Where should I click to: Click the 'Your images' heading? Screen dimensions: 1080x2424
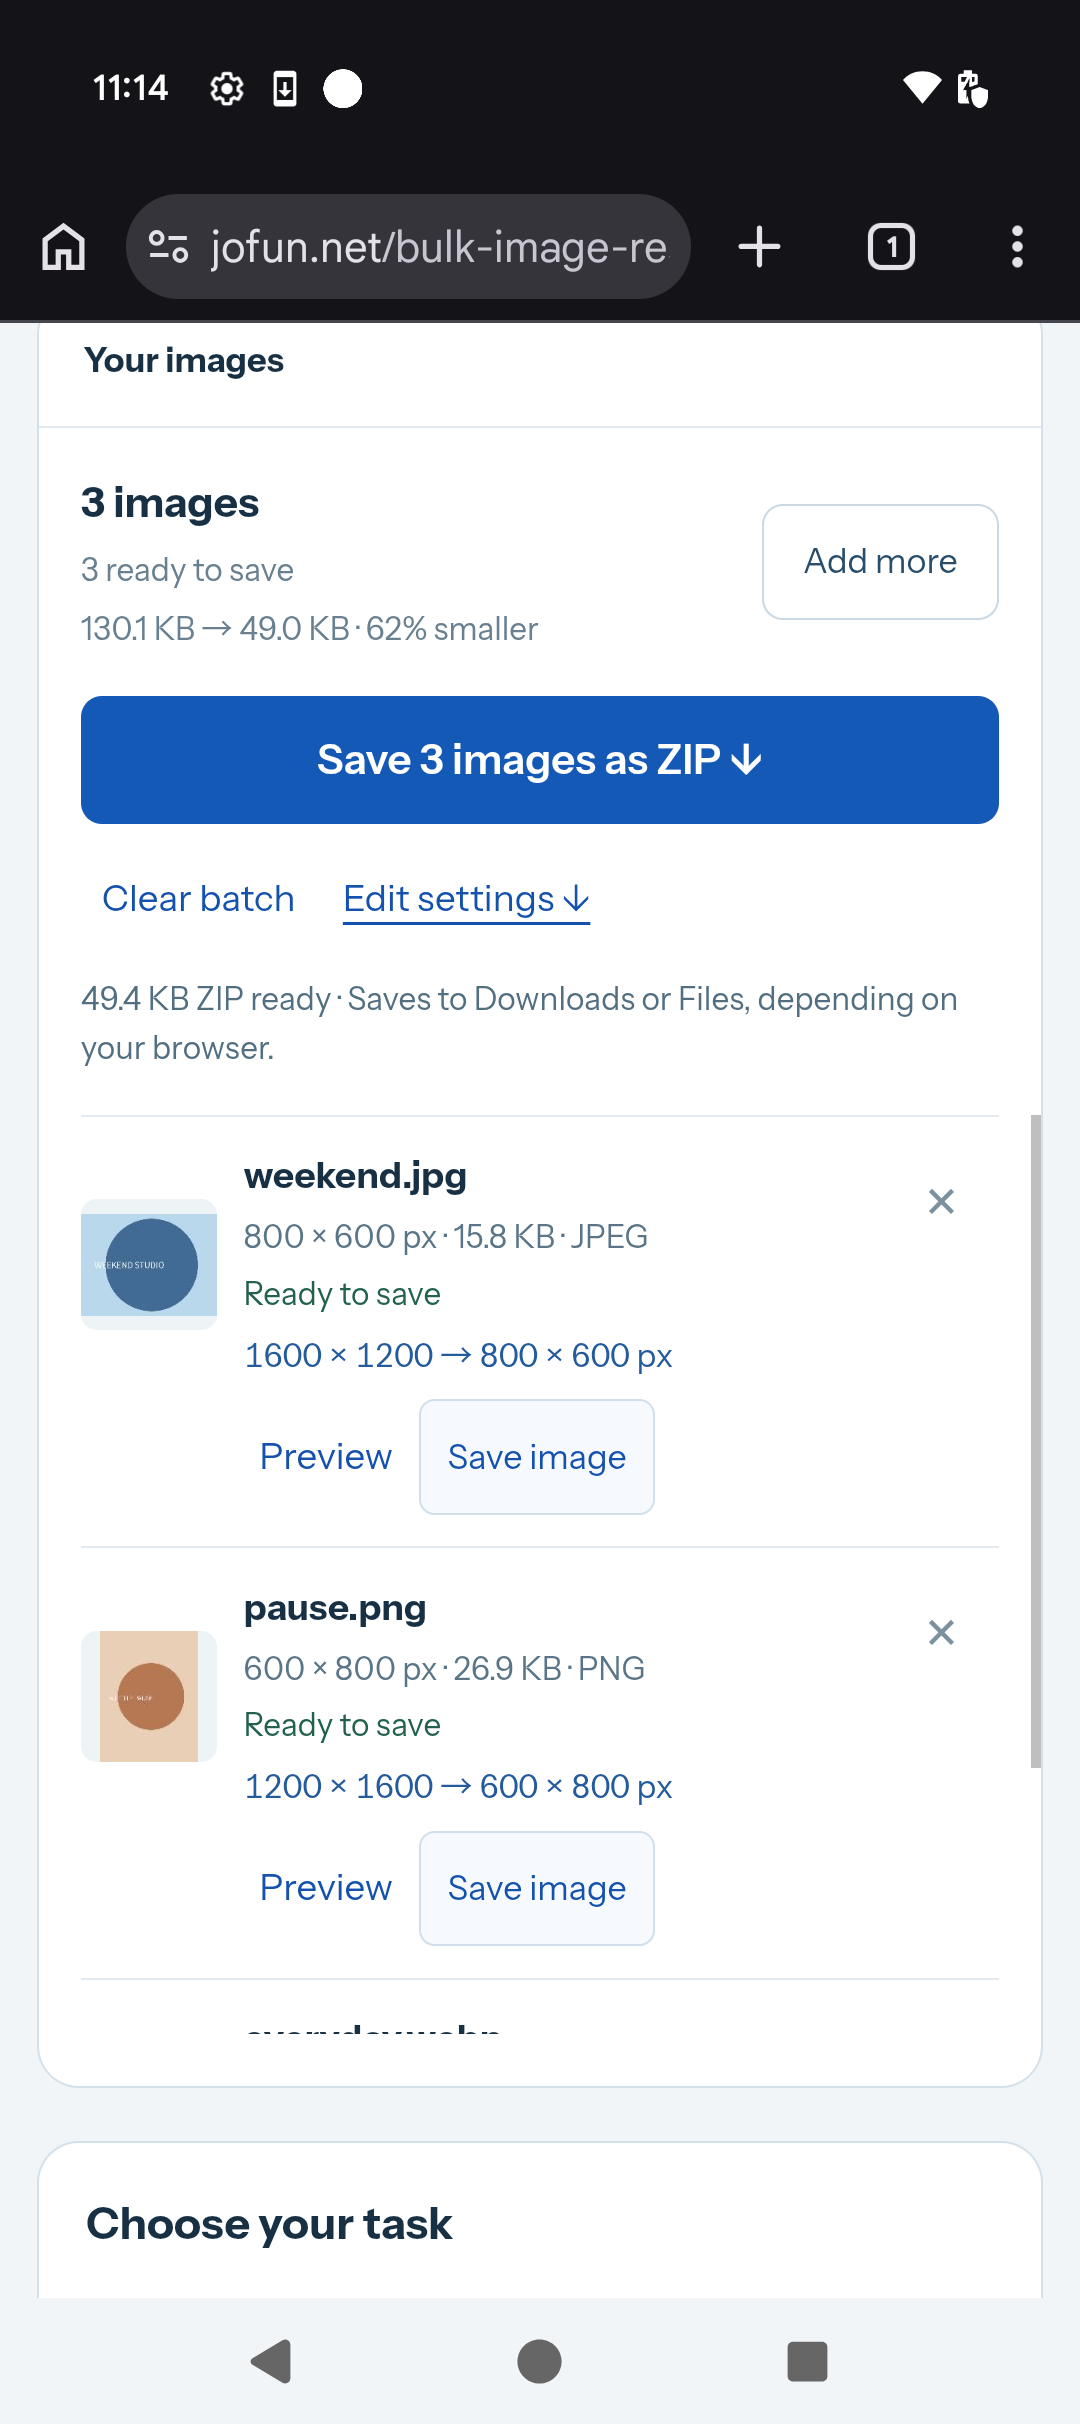(184, 361)
